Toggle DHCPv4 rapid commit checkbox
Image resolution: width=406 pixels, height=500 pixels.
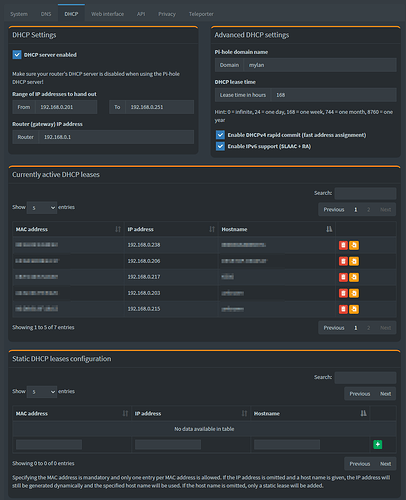click(220, 135)
